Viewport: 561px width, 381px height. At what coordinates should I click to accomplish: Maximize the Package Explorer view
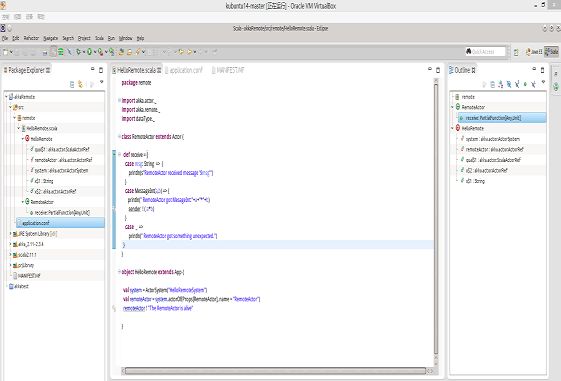point(101,70)
